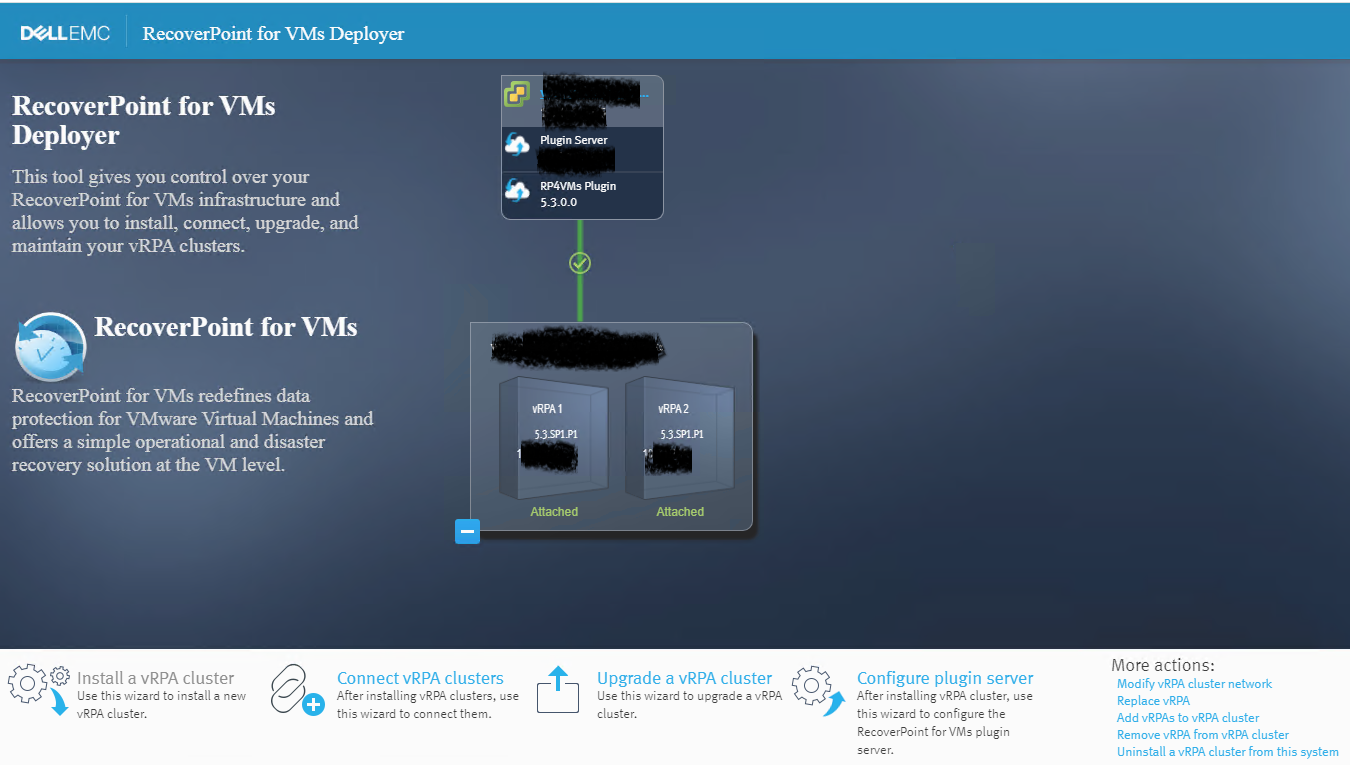Click Replace vRPA link

click(1153, 701)
